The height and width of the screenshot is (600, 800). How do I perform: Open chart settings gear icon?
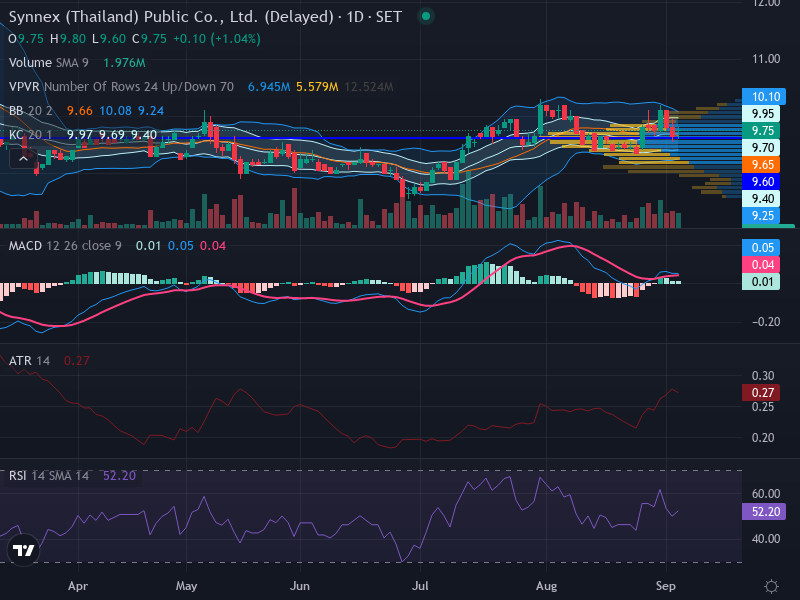(771, 586)
